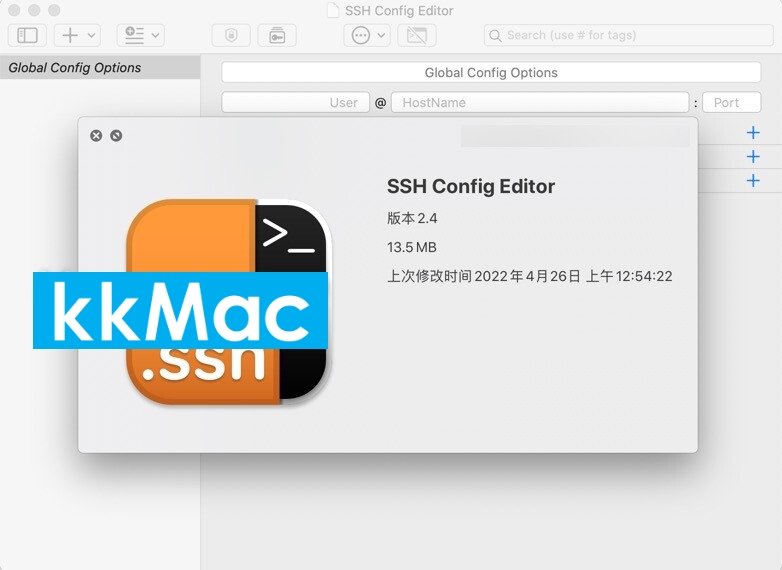782x570 pixels.
Task: Click the 上次修改时间 2022年4月26日 text
Action: (x=530, y=276)
